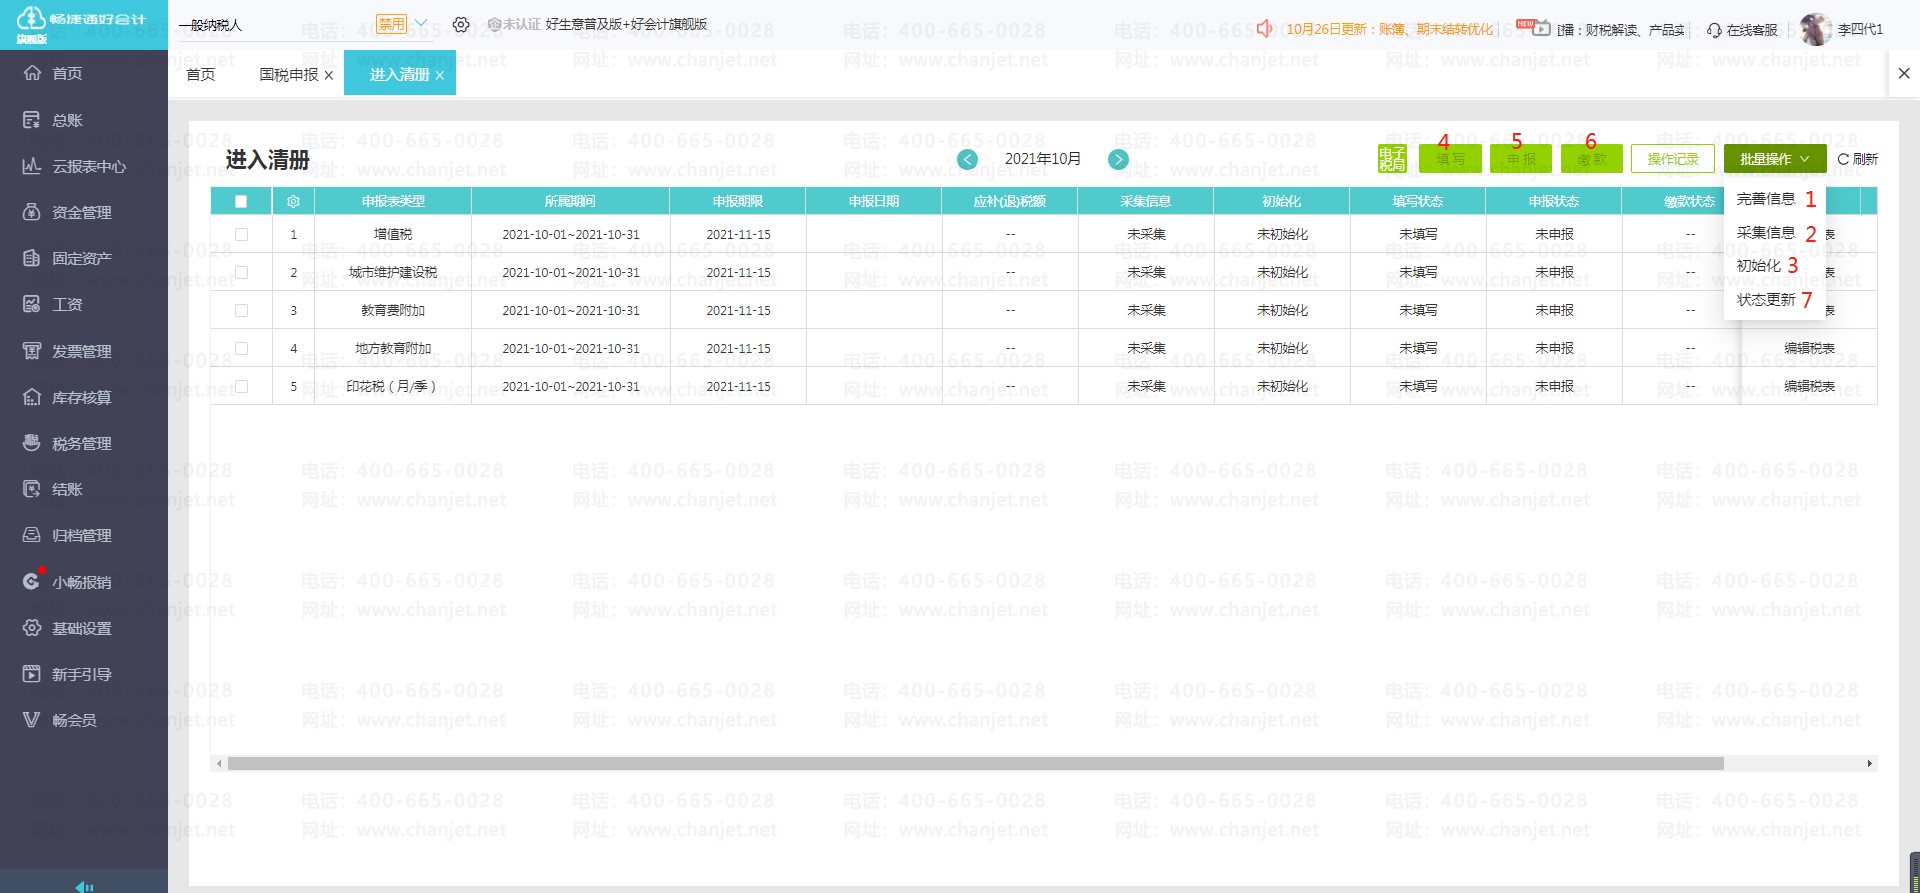
Task: Open table column settings gear in header
Action: click(x=293, y=201)
